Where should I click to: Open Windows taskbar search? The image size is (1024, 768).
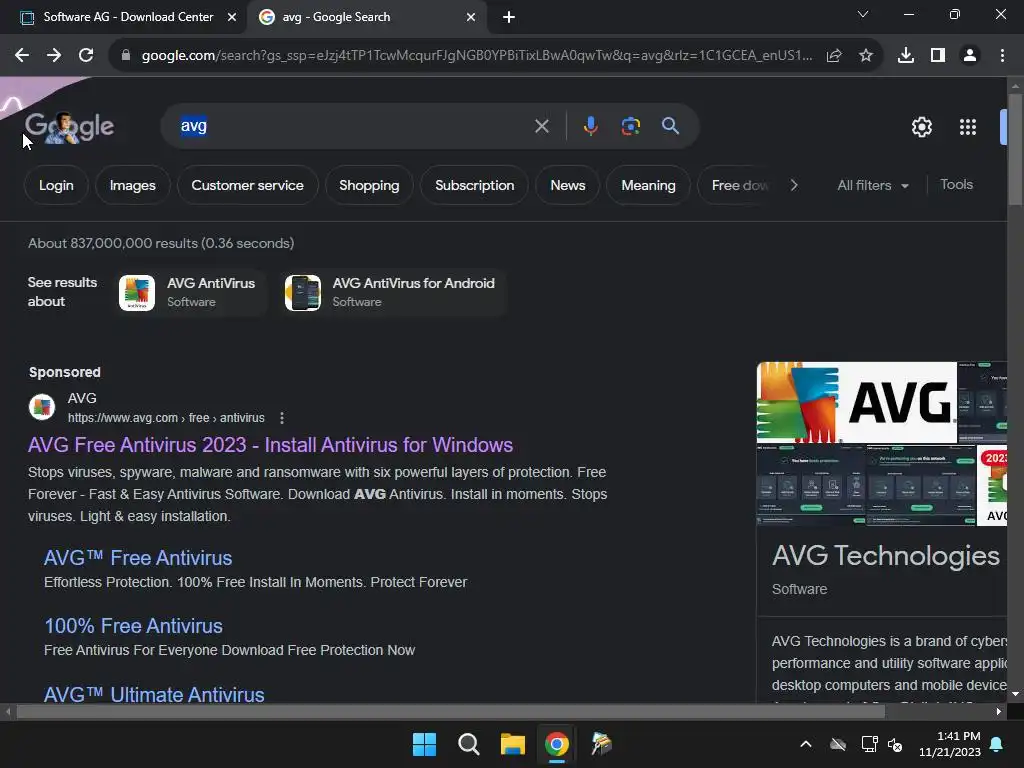468,744
